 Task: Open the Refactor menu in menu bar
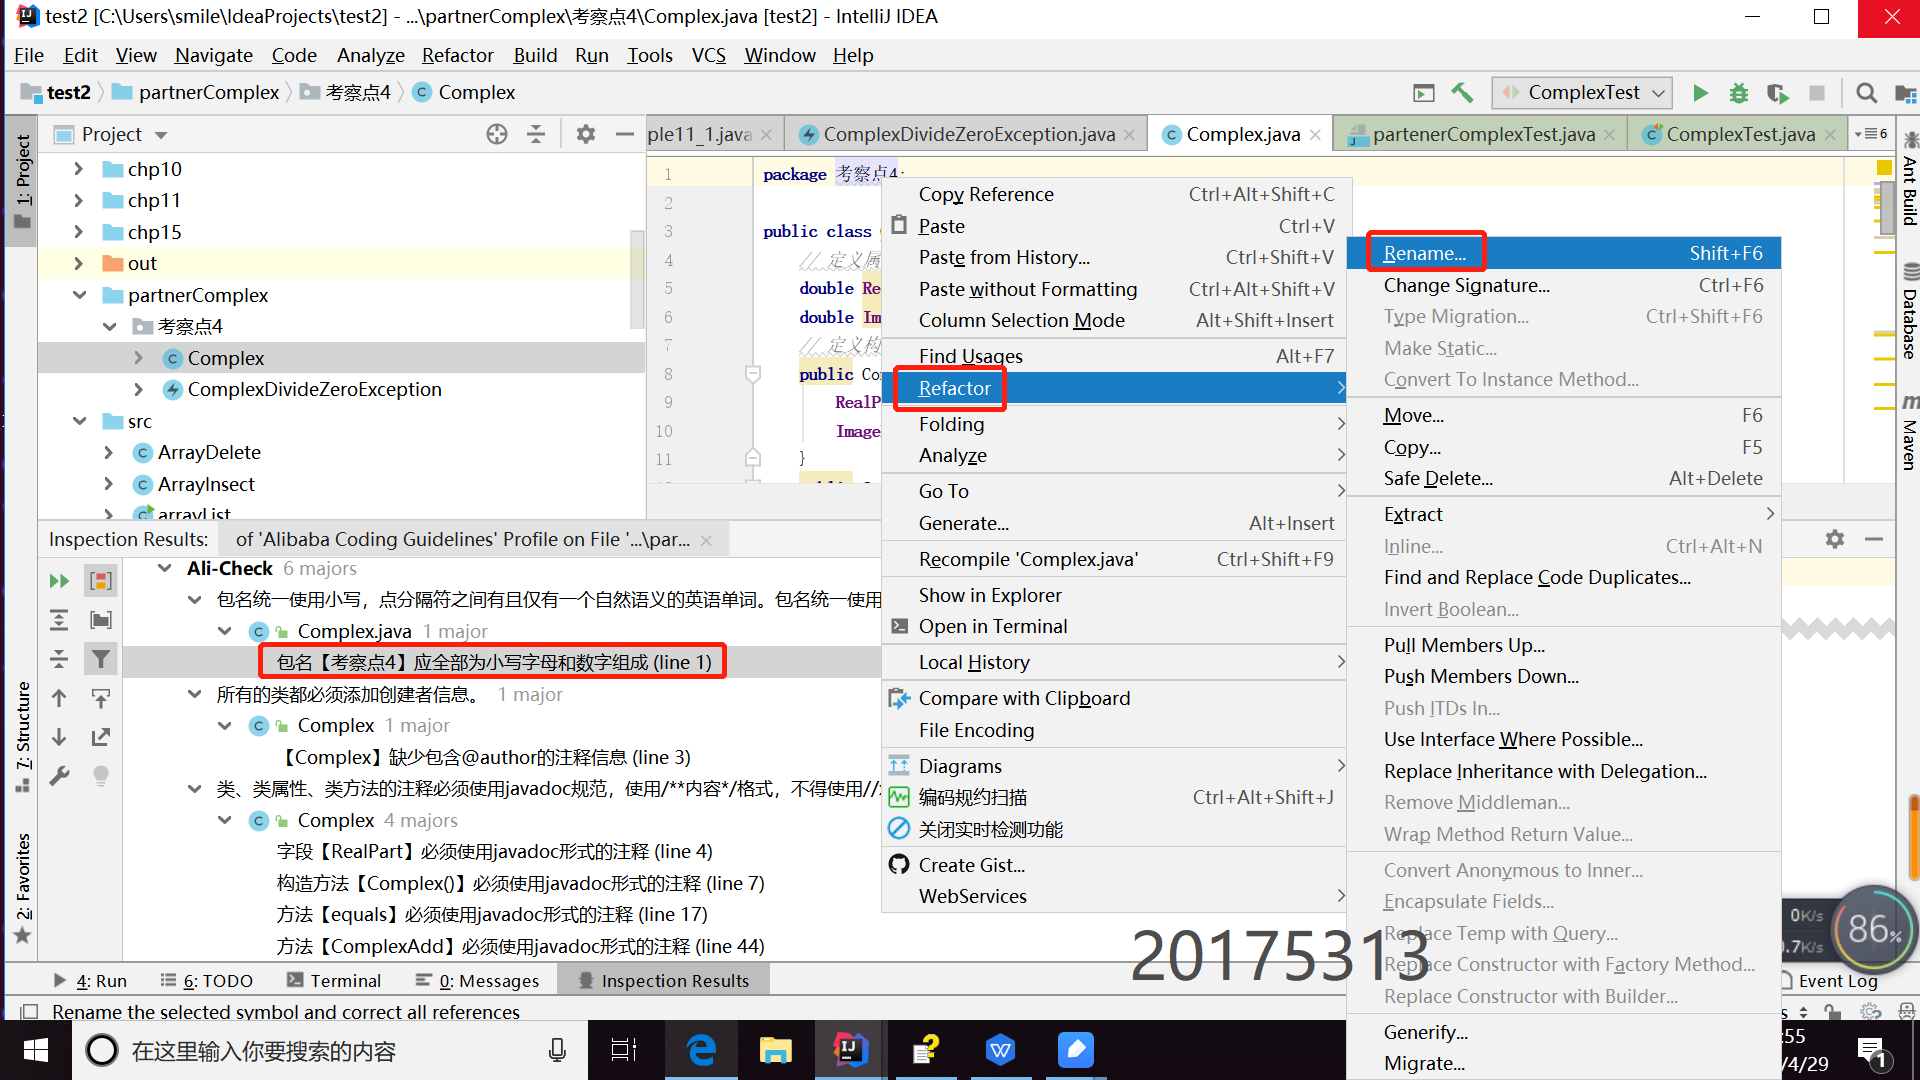pyautogui.click(x=457, y=55)
